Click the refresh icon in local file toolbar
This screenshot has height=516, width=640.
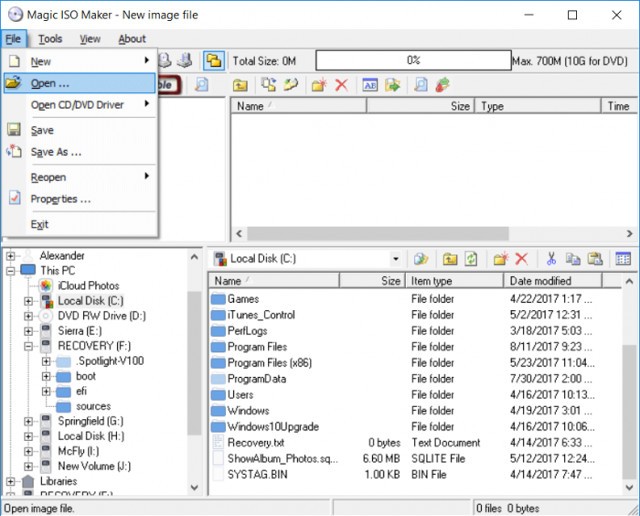point(471,259)
